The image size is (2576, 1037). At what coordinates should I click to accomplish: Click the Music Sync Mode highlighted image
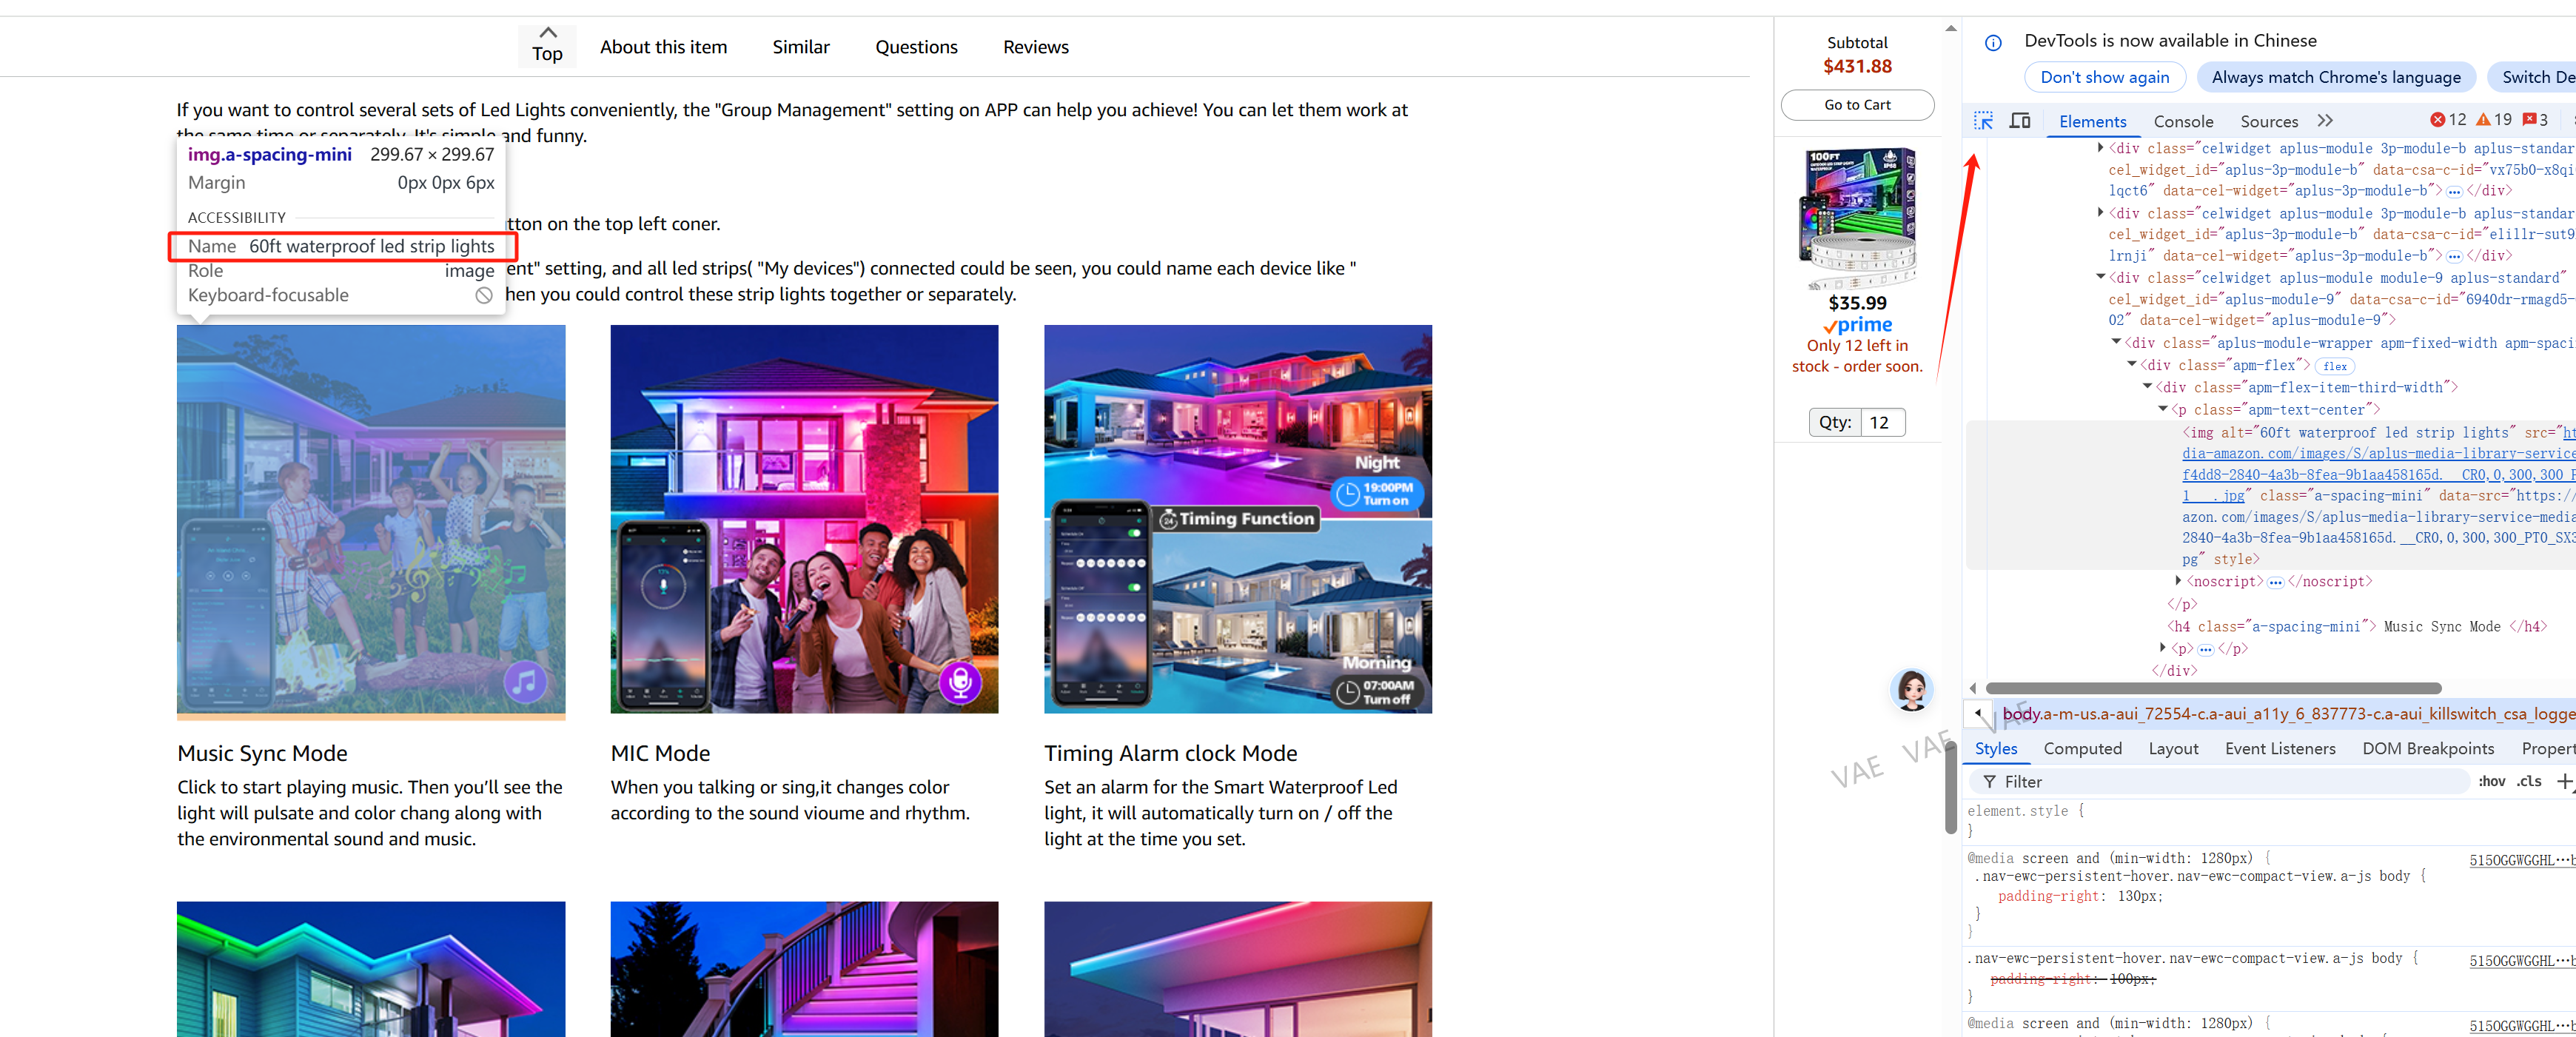tap(371, 519)
